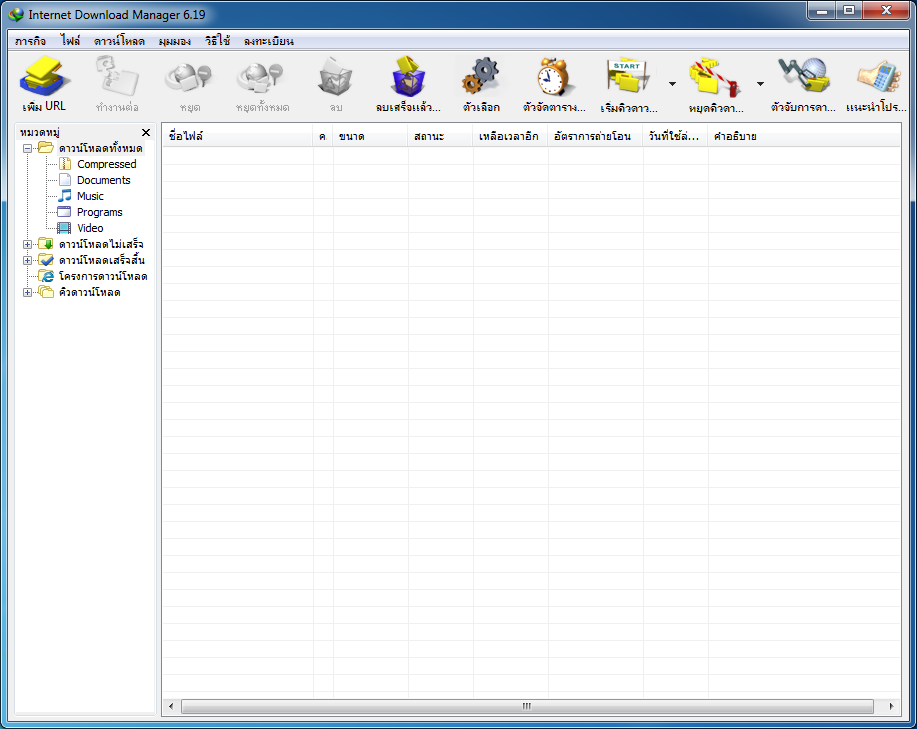The height and width of the screenshot is (729, 917).
Task: Sort by ขนาด column header
Action: [x=370, y=136]
